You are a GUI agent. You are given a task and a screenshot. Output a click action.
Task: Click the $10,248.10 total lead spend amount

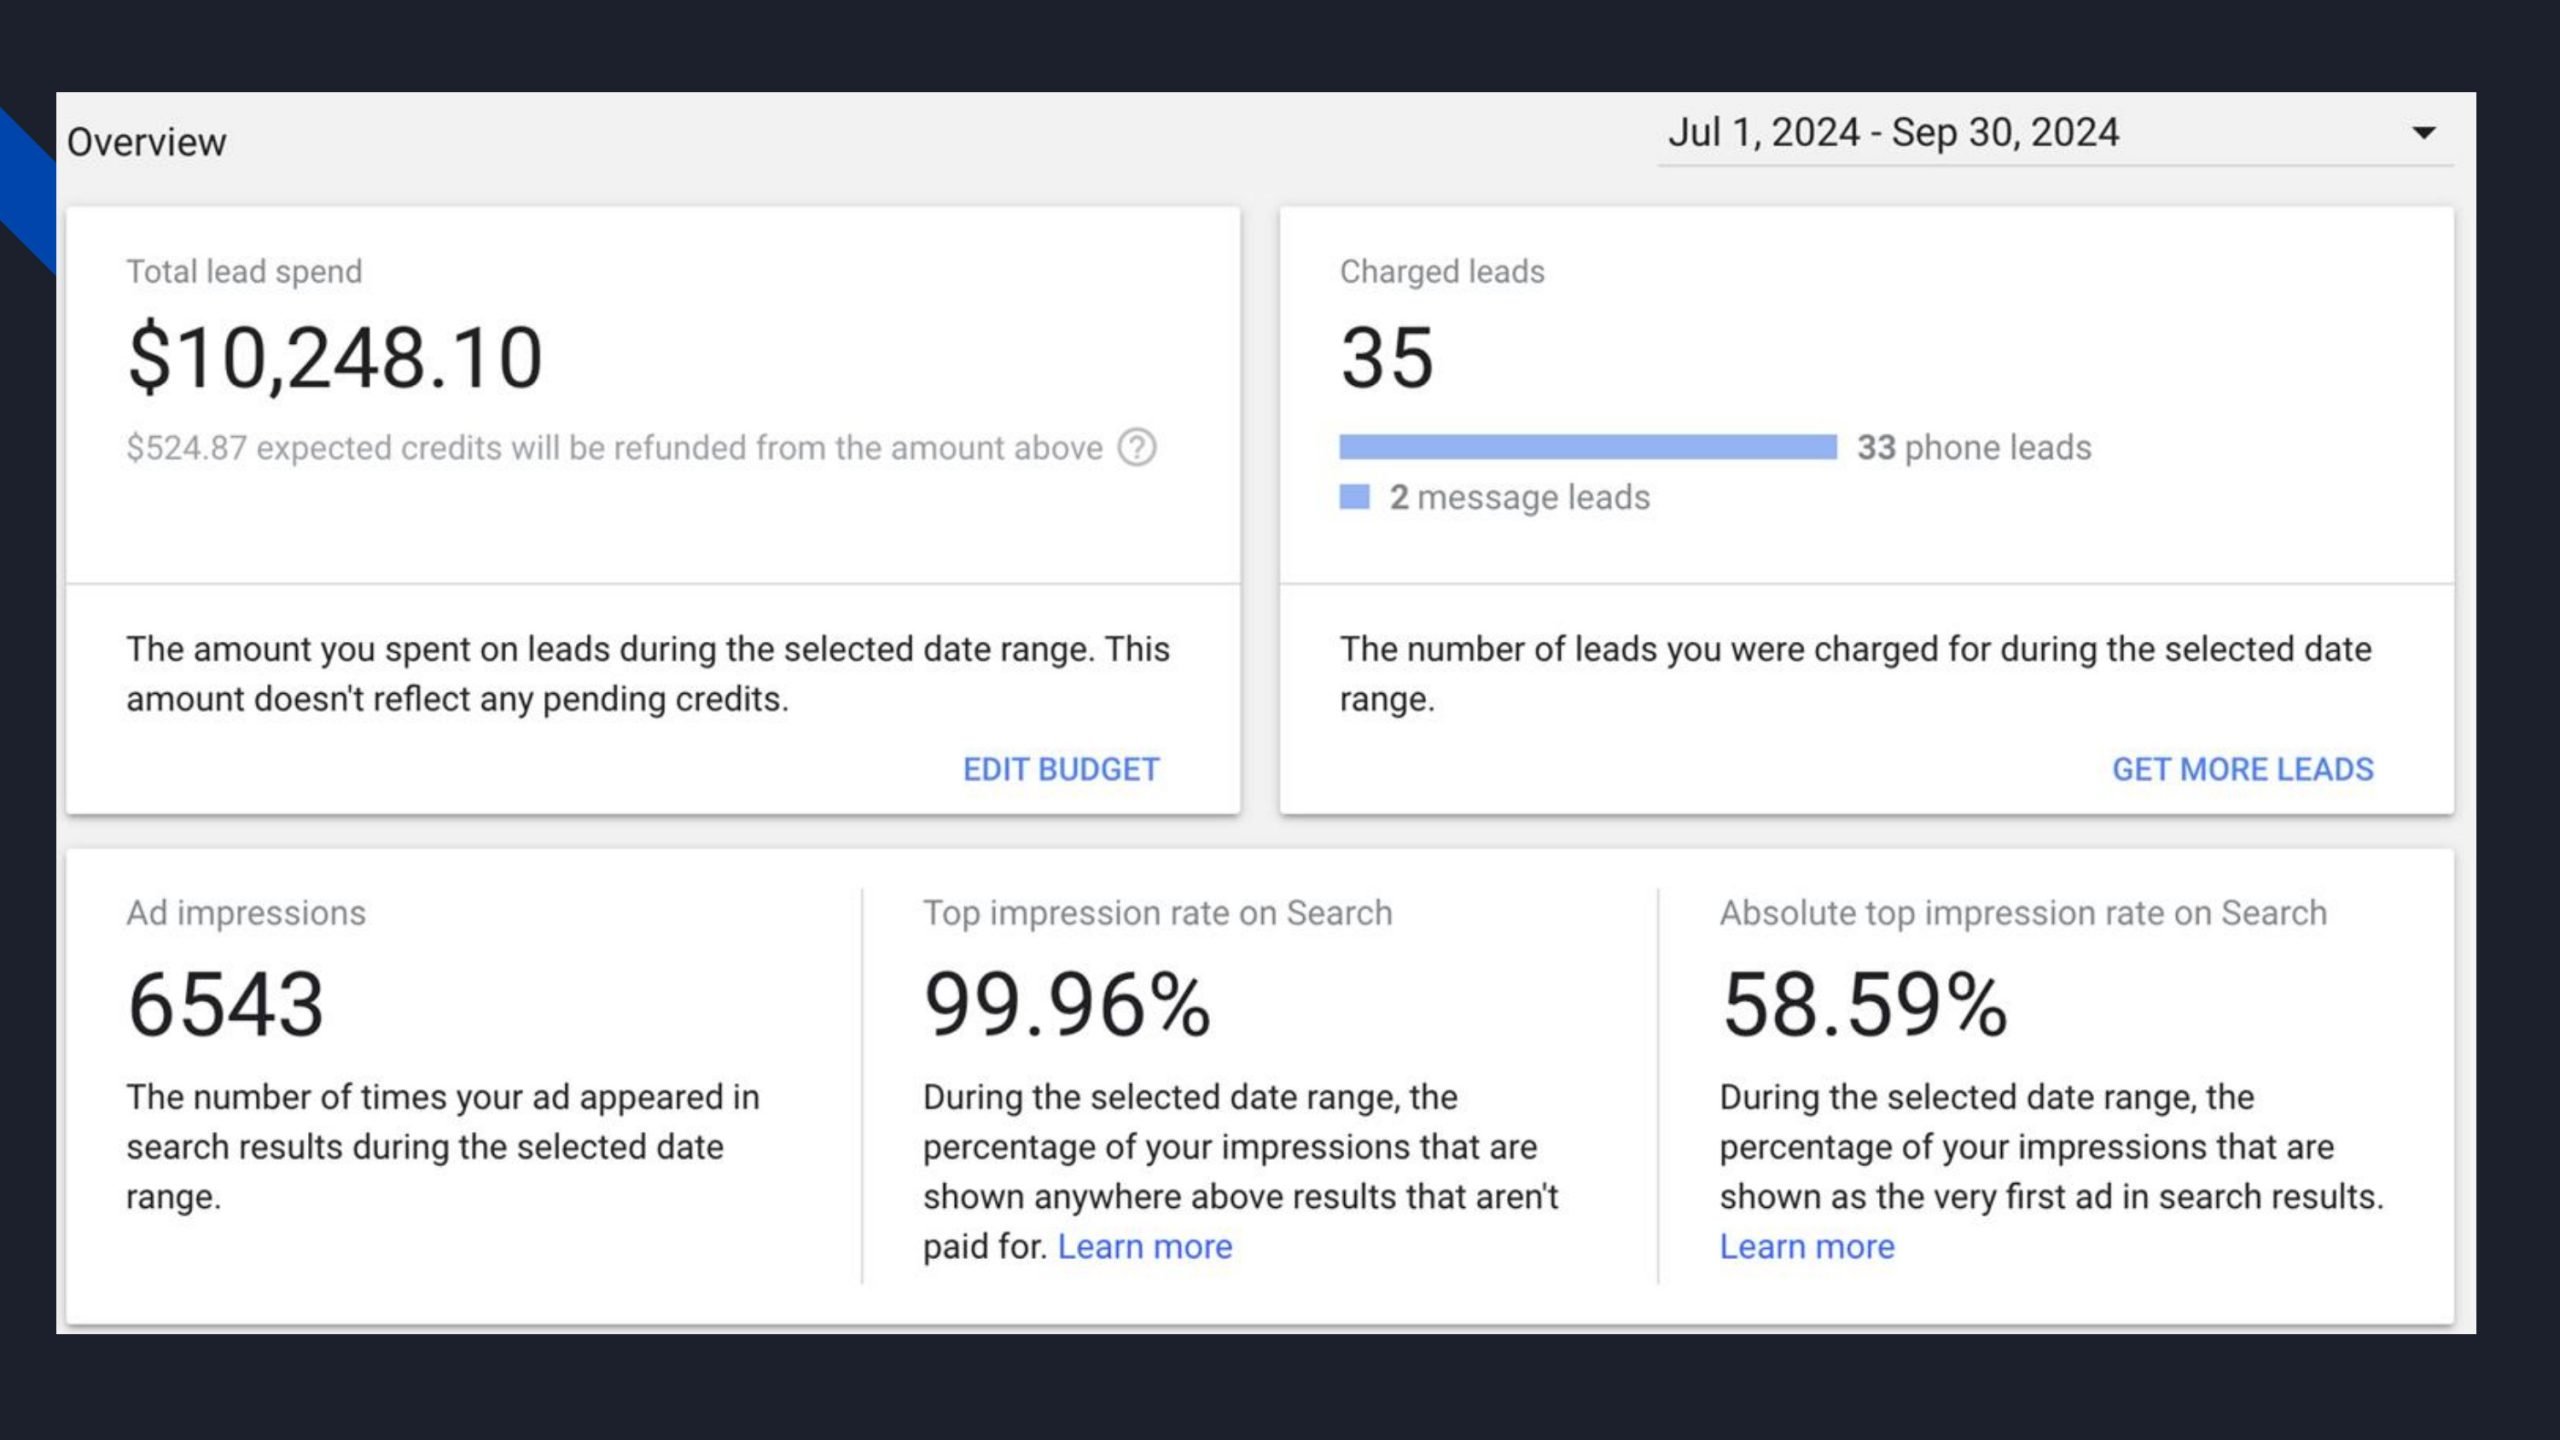point(335,358)
